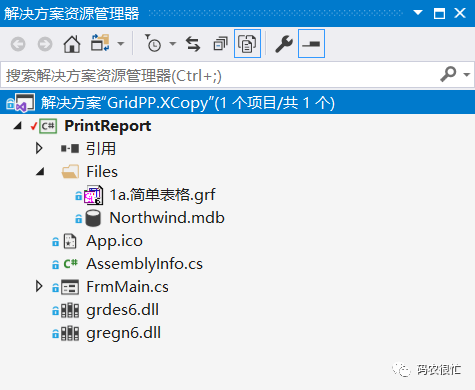Viewport: 475px width, 390px height.
Task: Click the solution icon beside GridPP.XCopy
Action: click(24, 103)
